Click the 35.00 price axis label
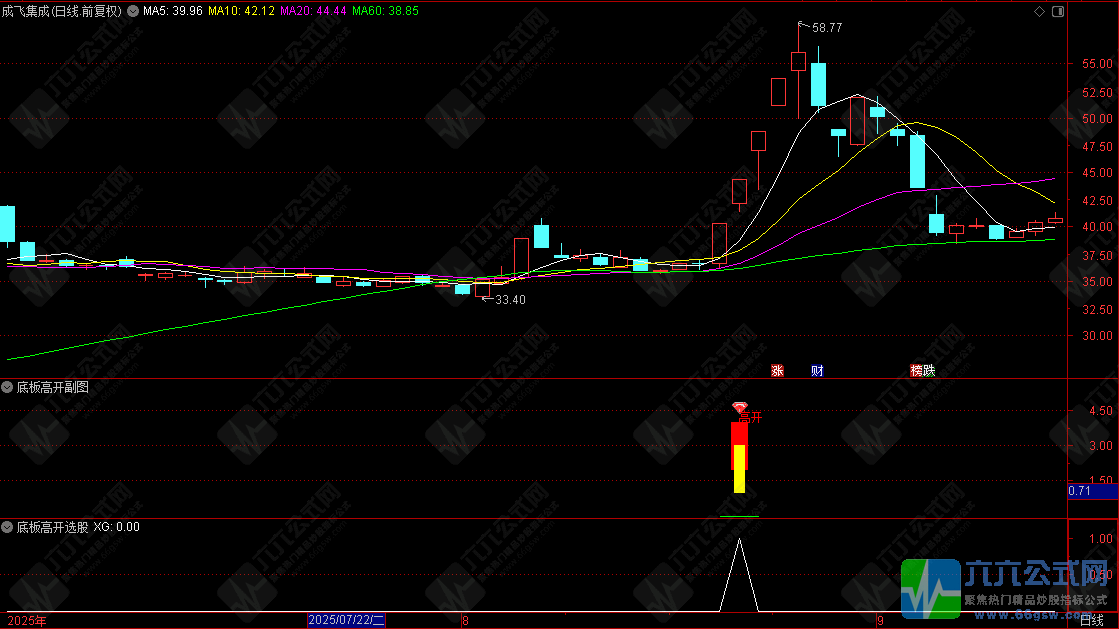This screenshot has width=1119, height=629. point(1098,281)
